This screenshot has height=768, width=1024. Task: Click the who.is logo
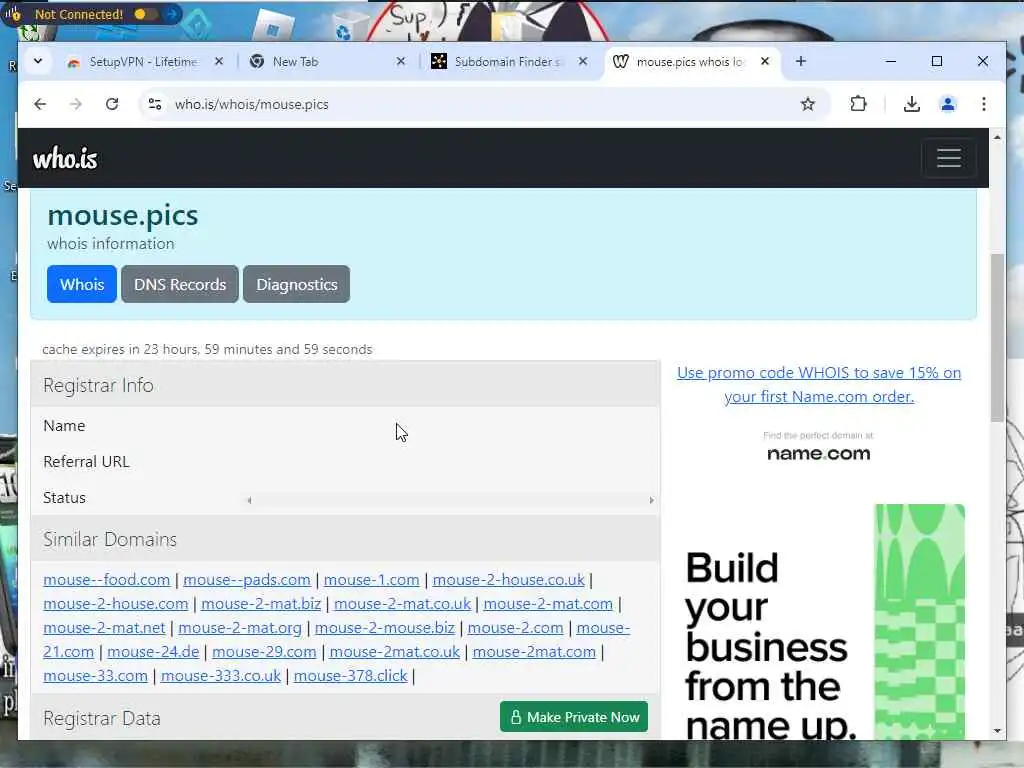point(65,158)
